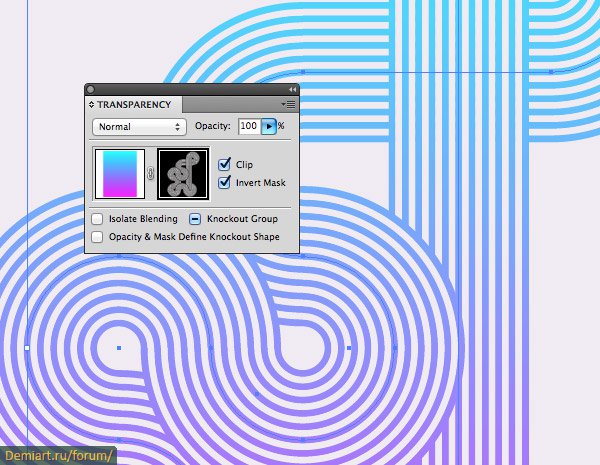Click the blue center point inside left loop
This screenshot has height=465, width=600.
(119, 348)
